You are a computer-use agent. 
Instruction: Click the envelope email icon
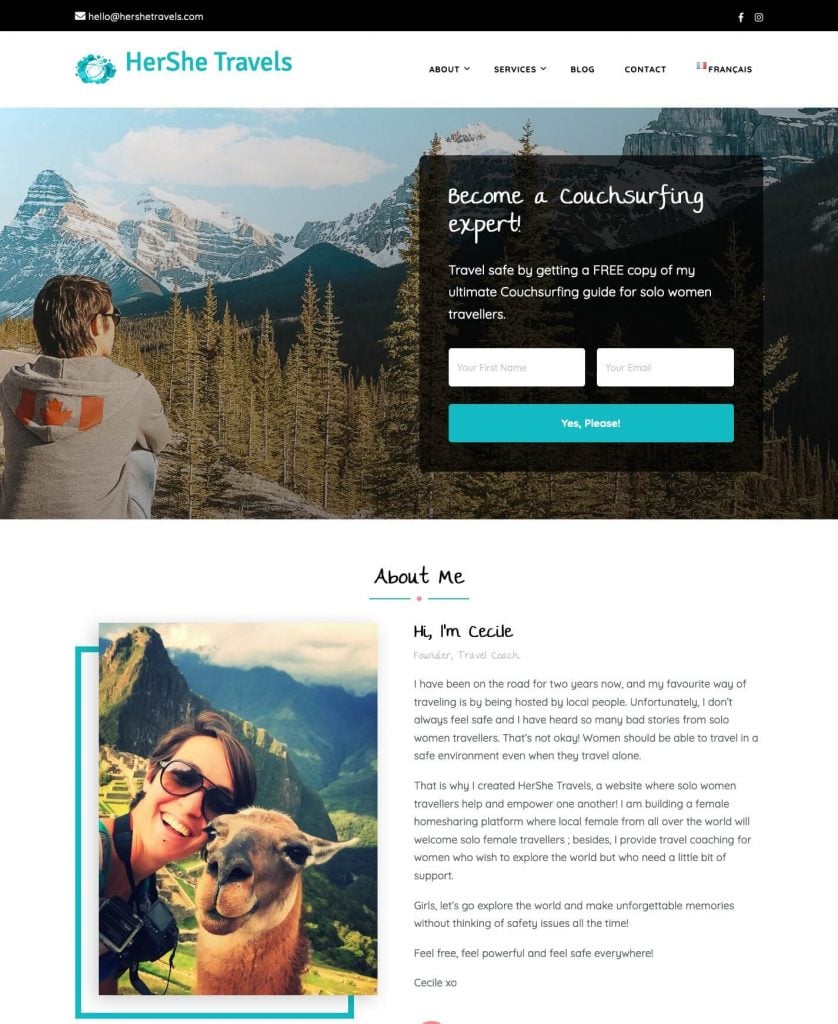[80, 16]
